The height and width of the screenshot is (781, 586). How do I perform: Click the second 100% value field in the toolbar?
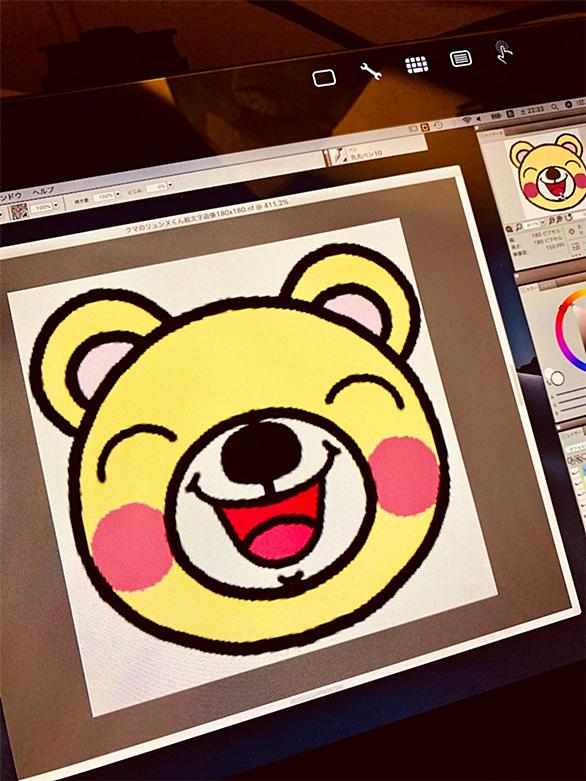click(104, 196)
